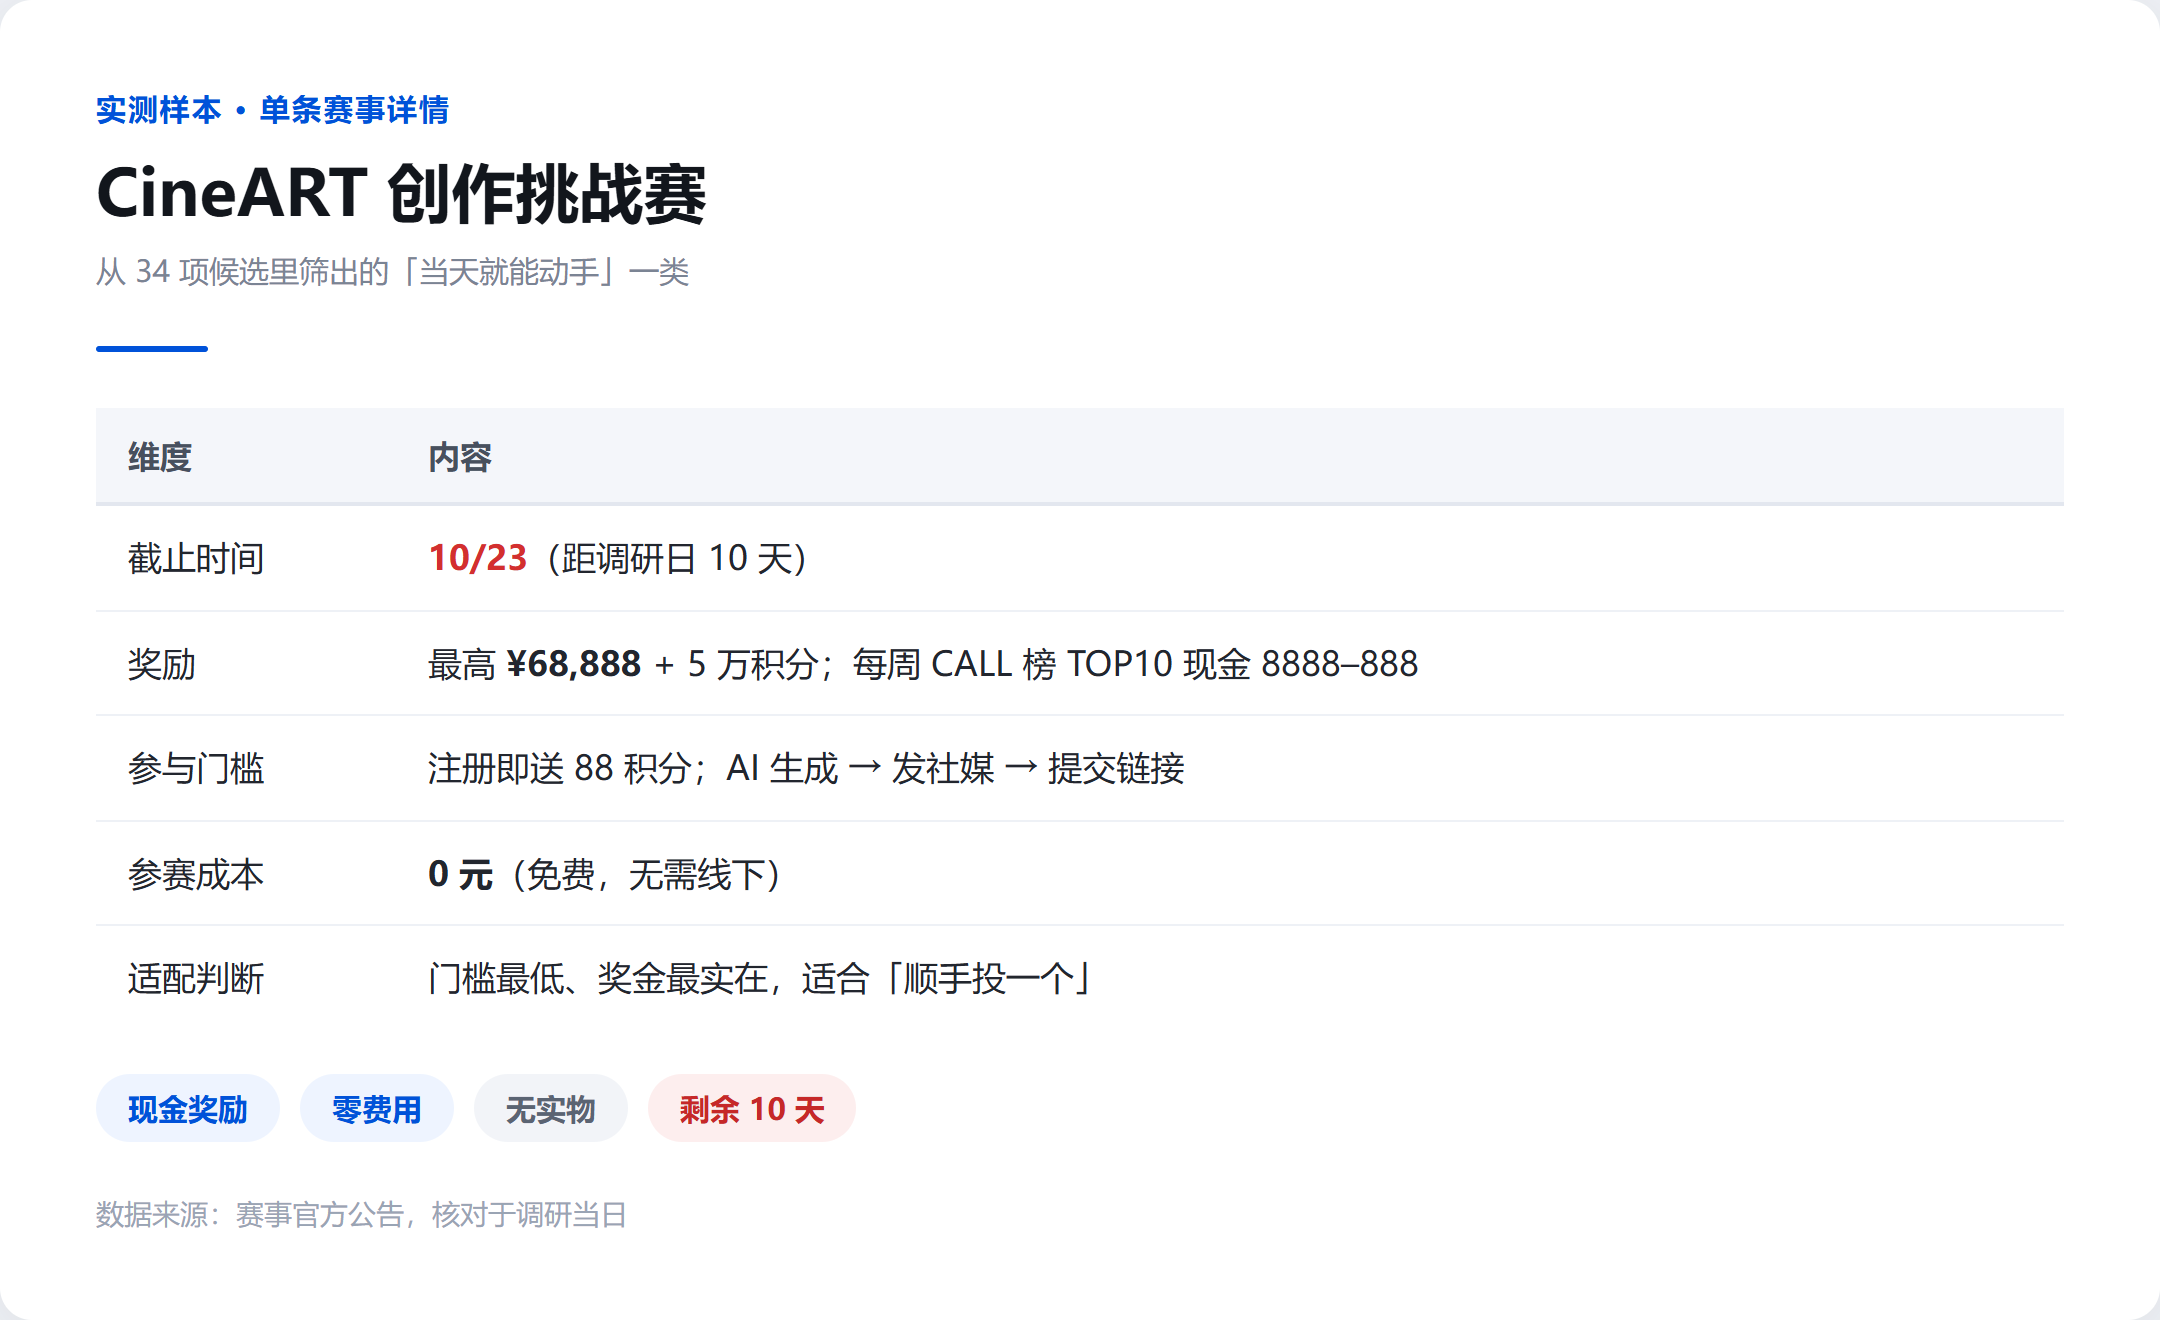Click the '数据来源' footnote text
This screenshot has width=2160, height=1320.
pos(152,1215)
